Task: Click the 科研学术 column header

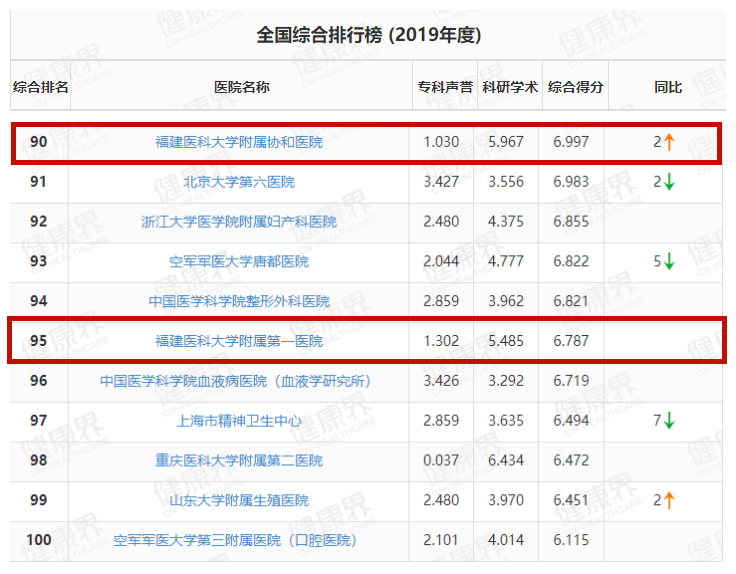Action: (510, 87)
